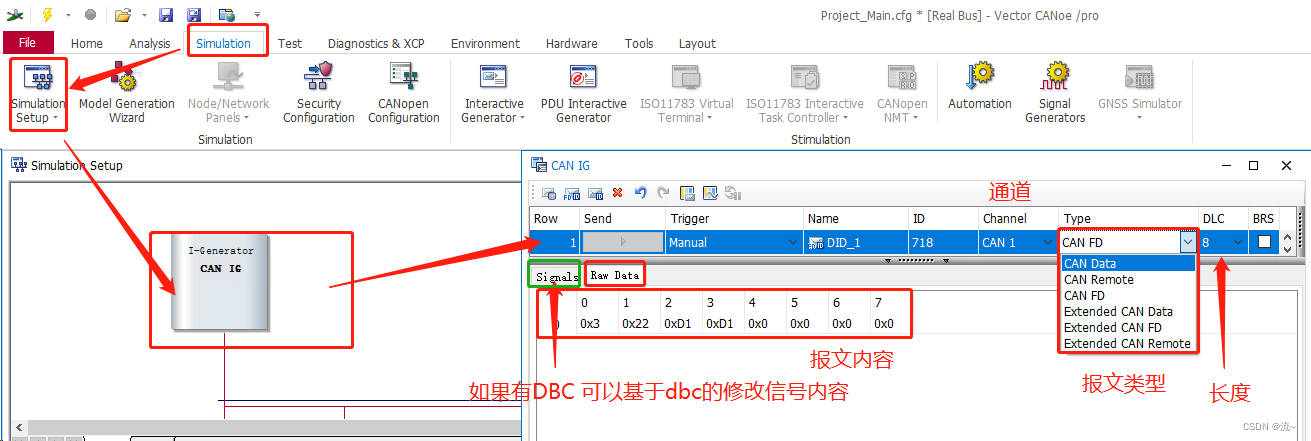Screen dimensions: 1311x441
Task: Start measurement with the lightning bolt icon
Action: (x=48, y=15)
